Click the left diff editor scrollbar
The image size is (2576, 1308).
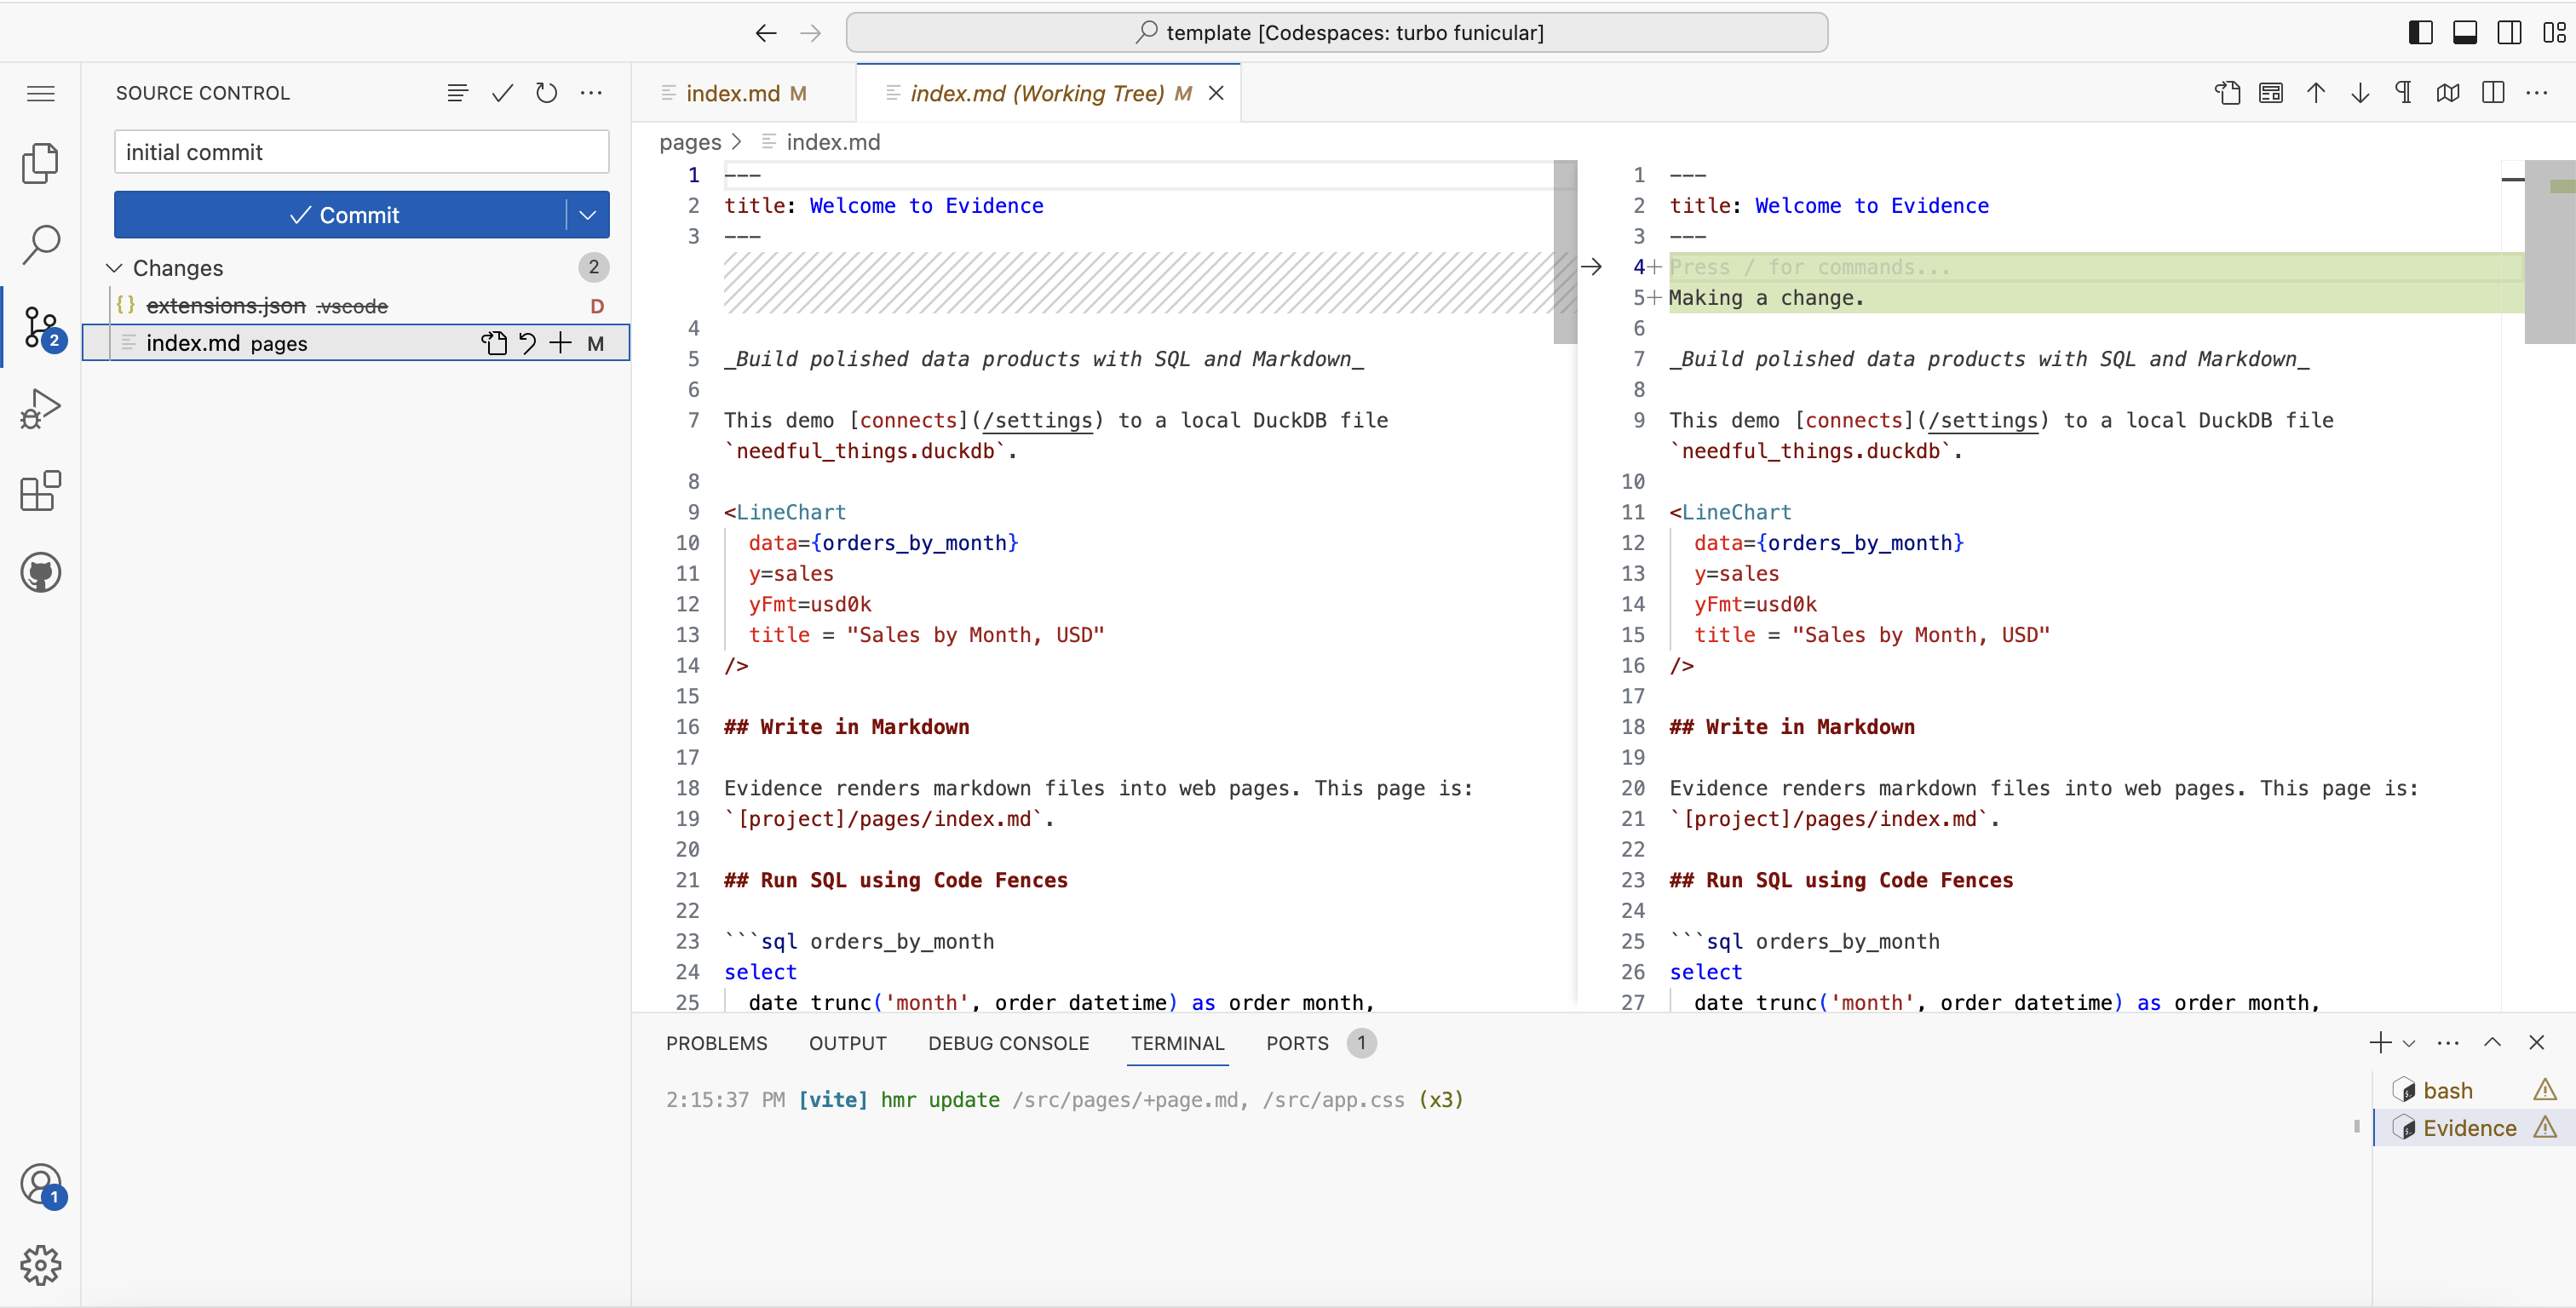tap(1565, 252)
